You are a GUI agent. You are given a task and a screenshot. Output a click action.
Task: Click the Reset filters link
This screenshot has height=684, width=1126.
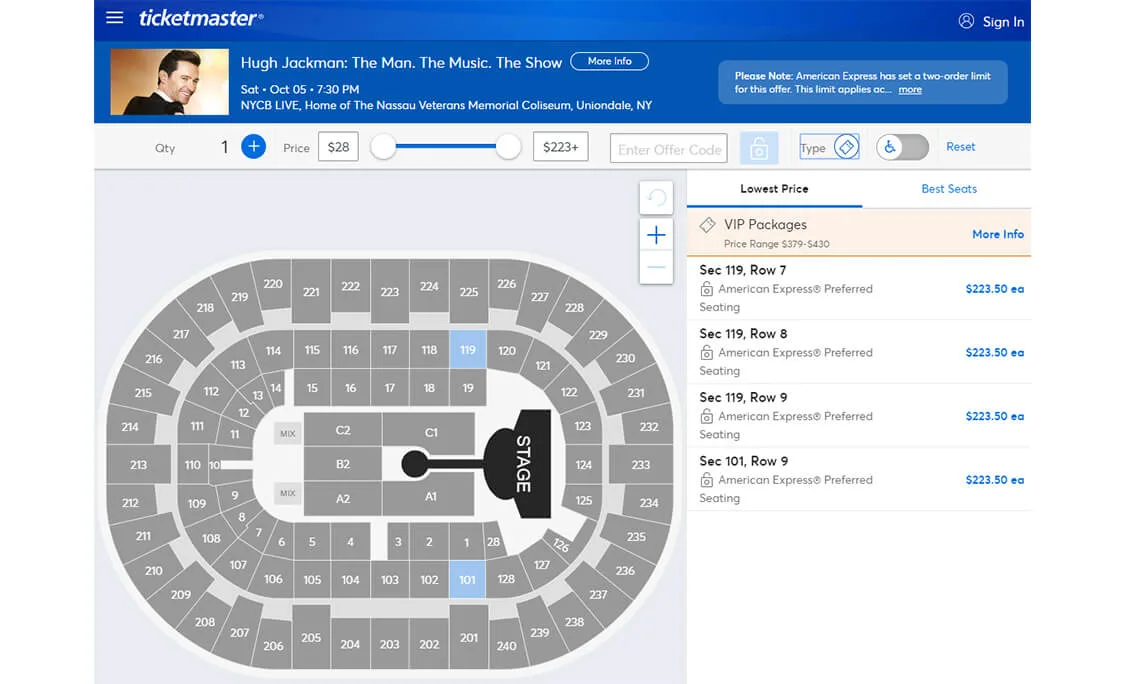(x=960, y=147)
